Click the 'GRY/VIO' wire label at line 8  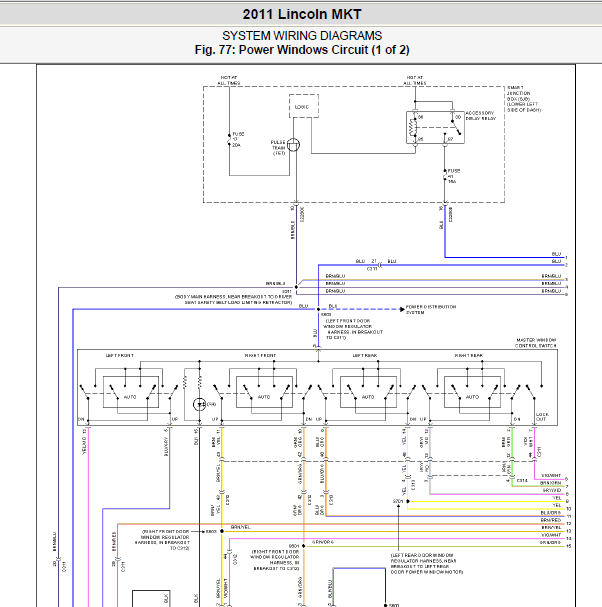tap(552, 490)
